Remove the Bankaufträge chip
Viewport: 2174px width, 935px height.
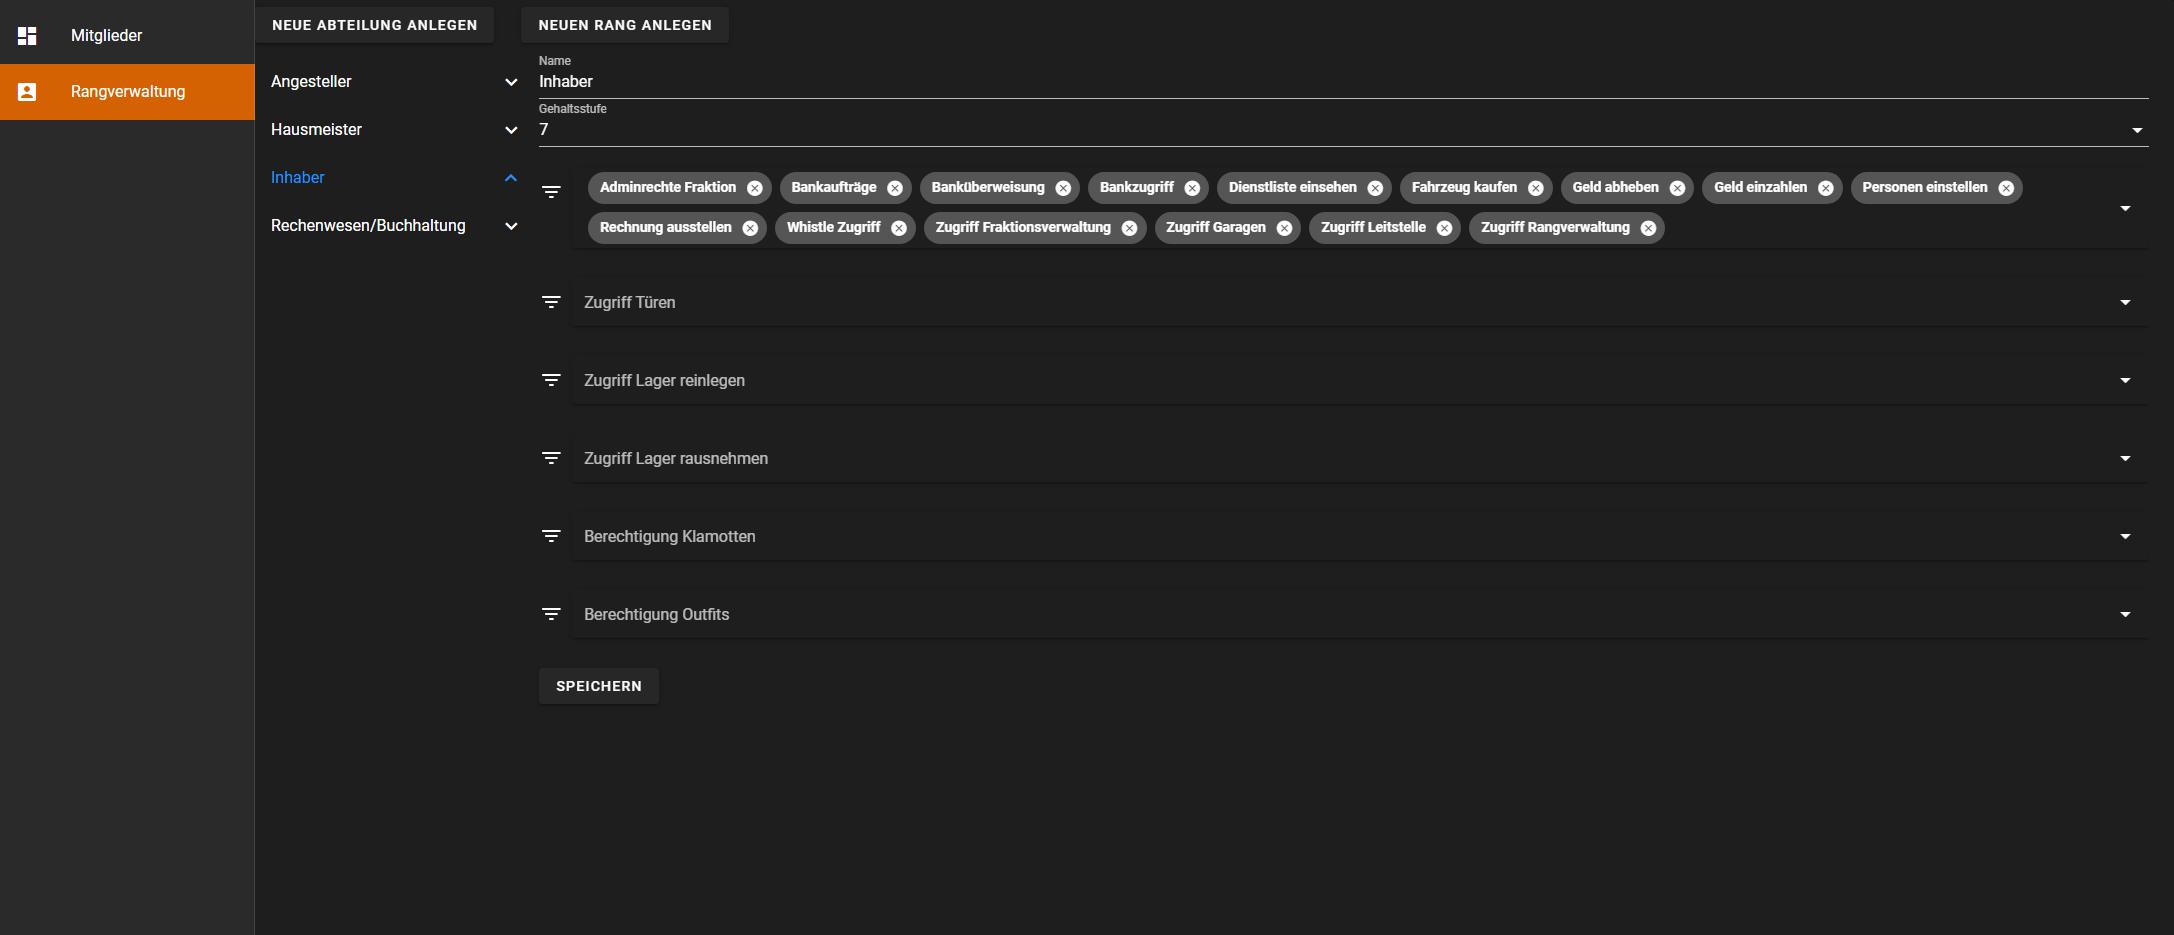coord(895,188)
